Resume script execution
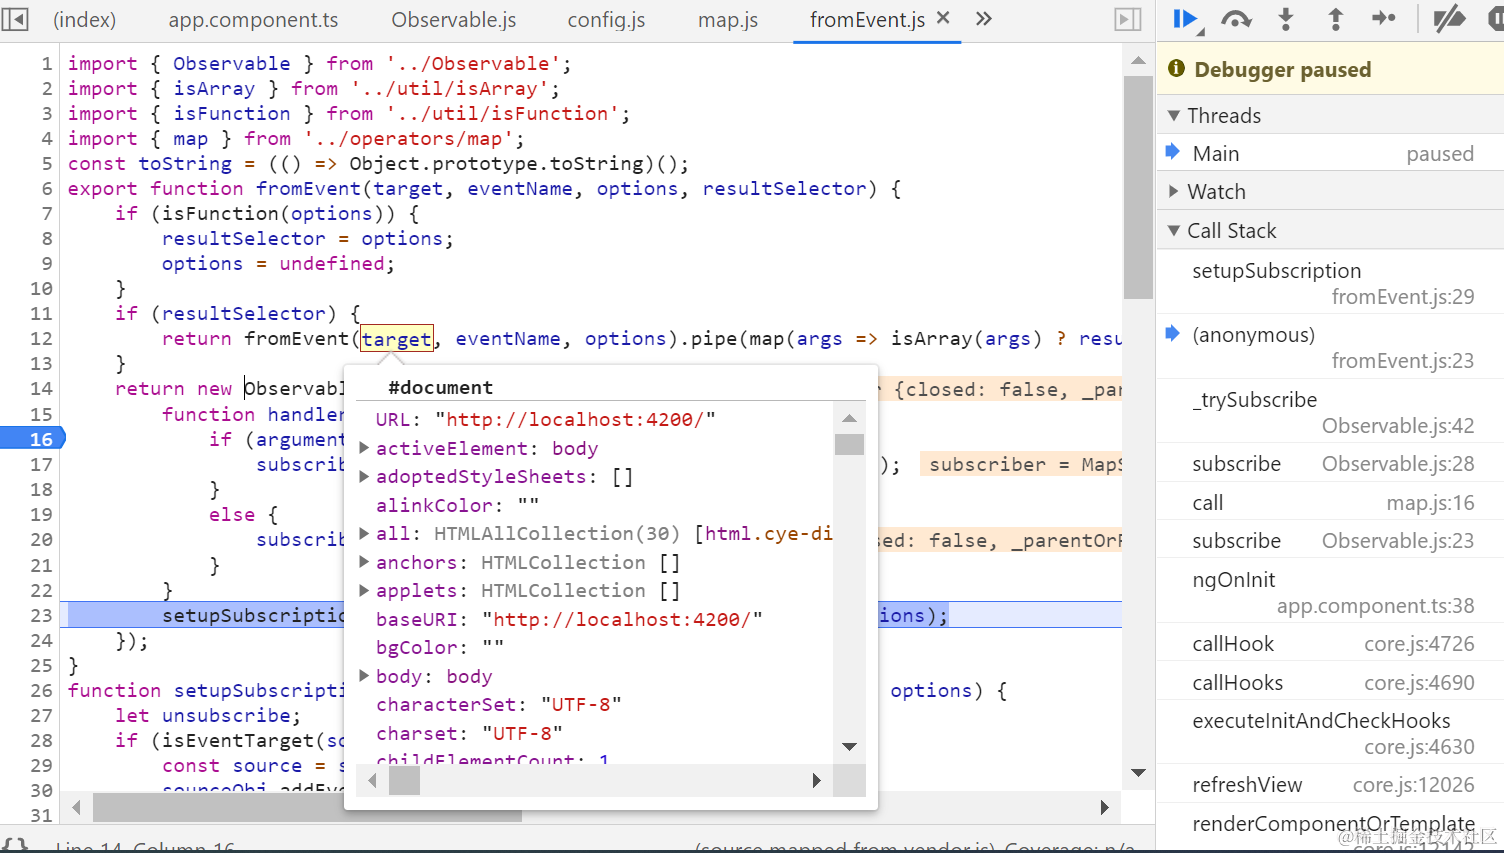 pos(1186,19)
